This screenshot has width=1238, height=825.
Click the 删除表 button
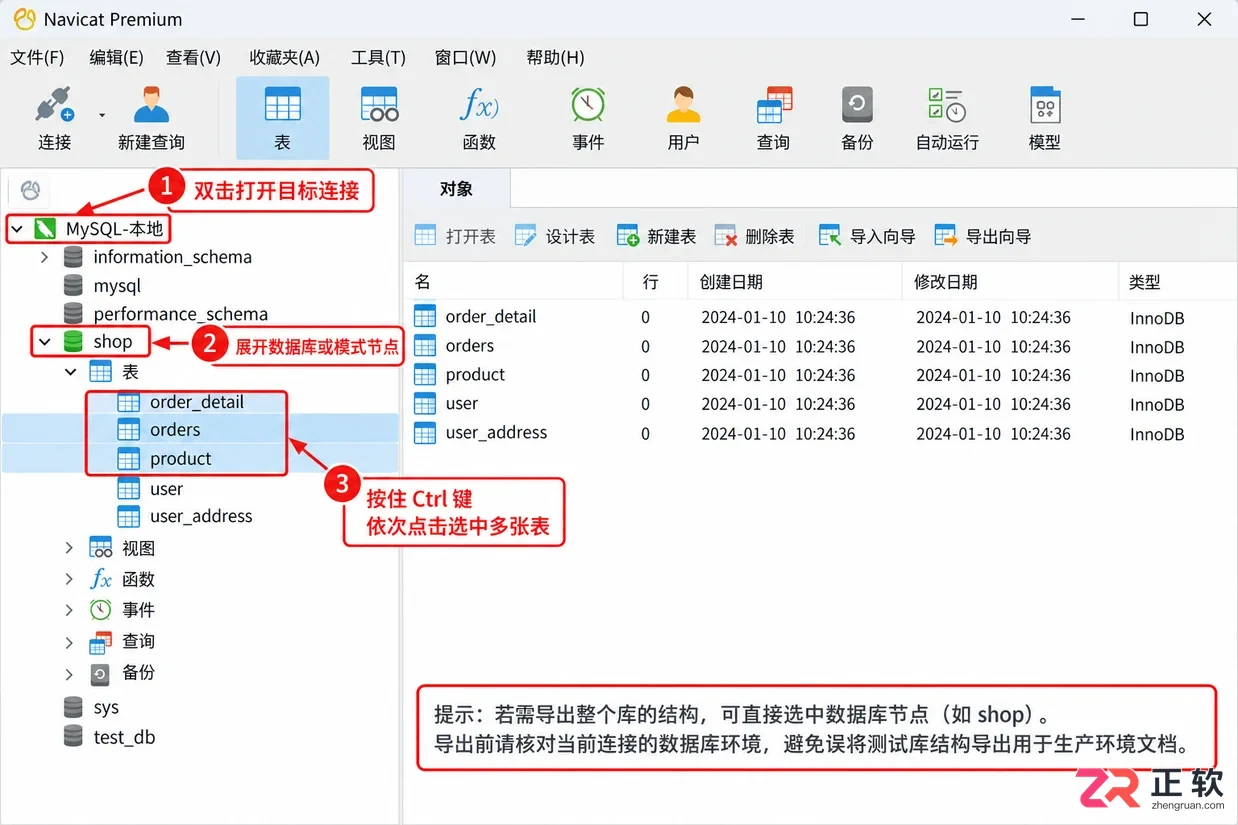point(755,236)
